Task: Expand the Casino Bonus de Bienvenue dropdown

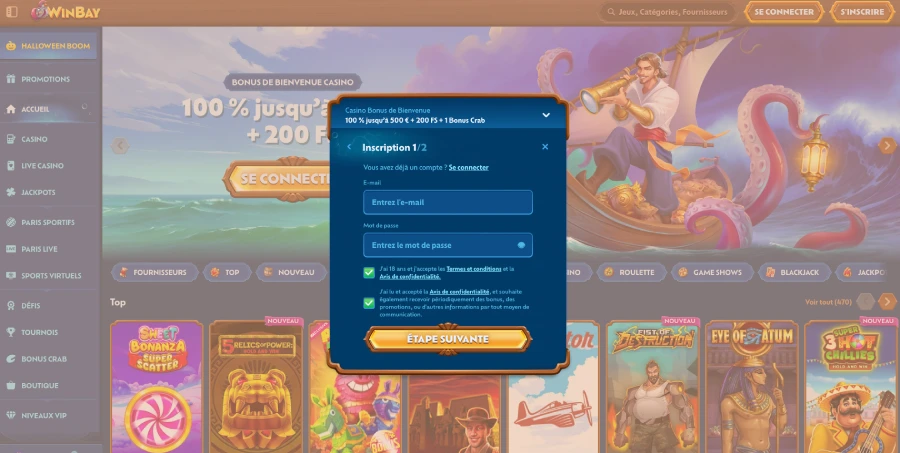Action: (x=546, y=115)
